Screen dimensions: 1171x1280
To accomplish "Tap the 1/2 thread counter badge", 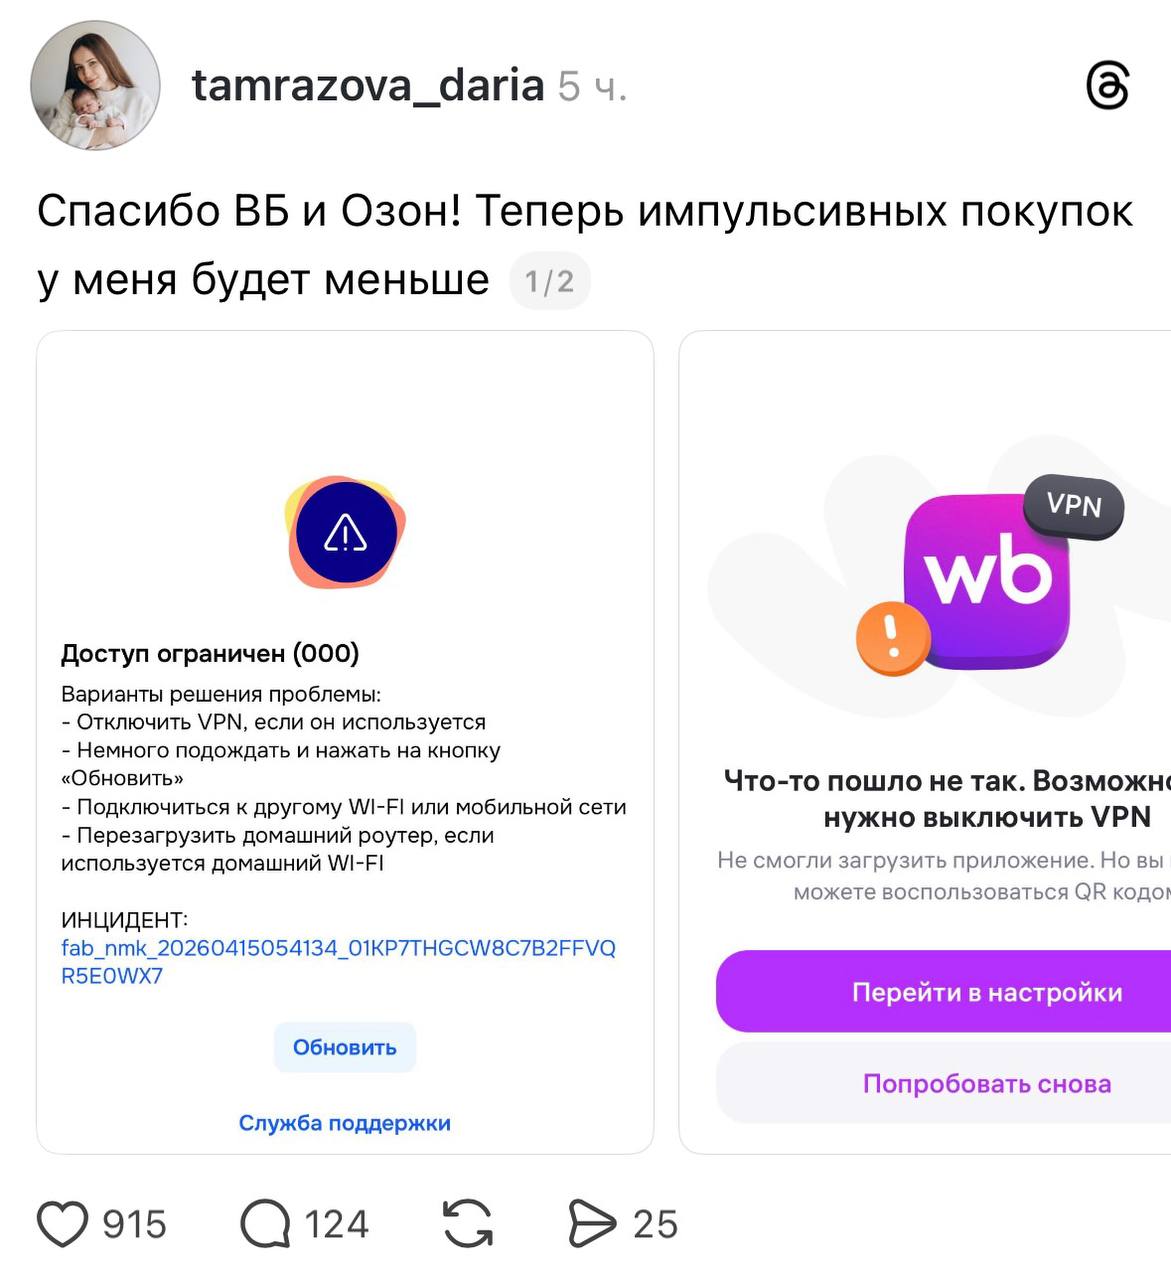I will point(550,281).
